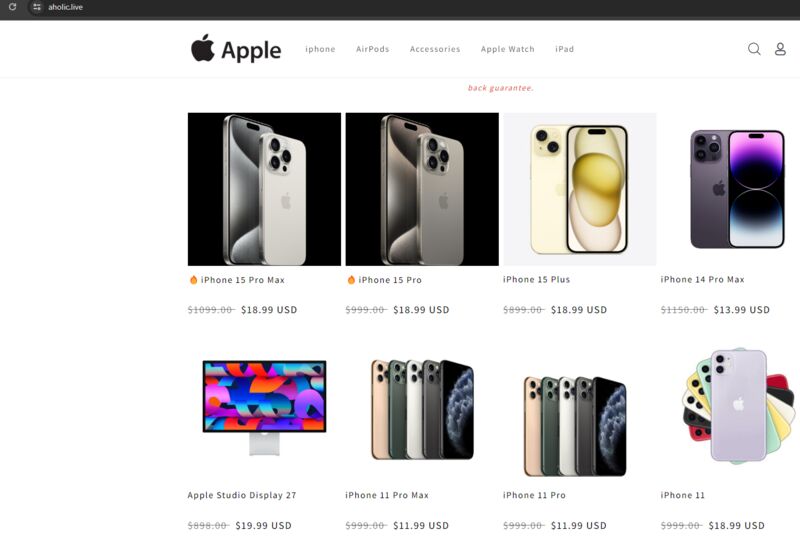Open the iPhone 11 Pro title link
The width and height of the screenshot is (800, 538).
pos(534,495)
